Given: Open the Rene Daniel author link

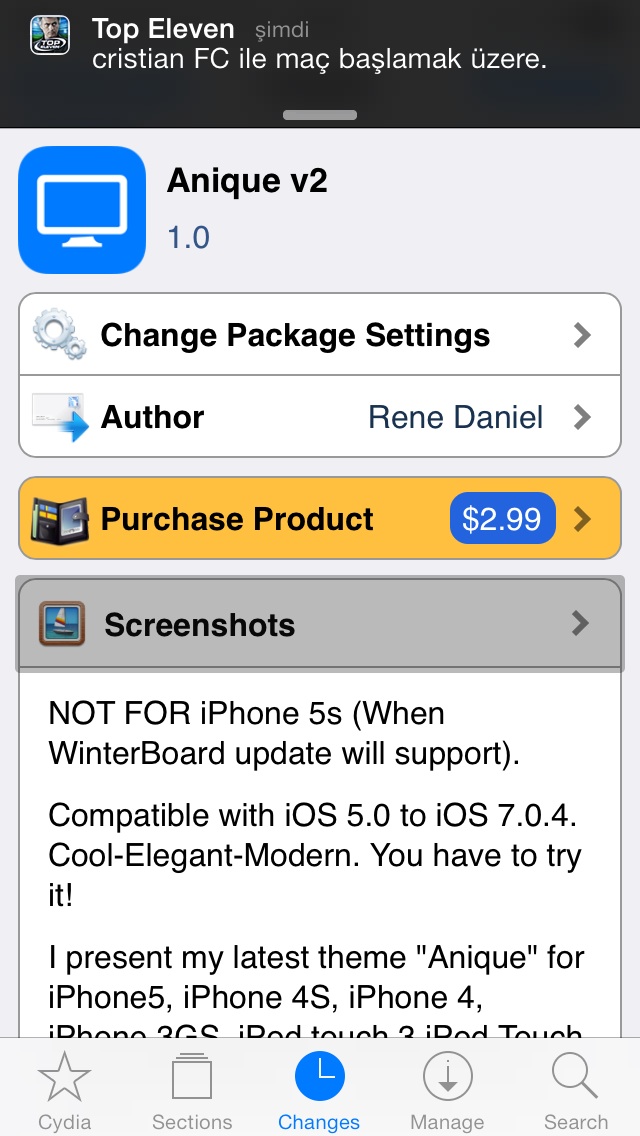Looking at the screenshot, I should pos(455,417).
